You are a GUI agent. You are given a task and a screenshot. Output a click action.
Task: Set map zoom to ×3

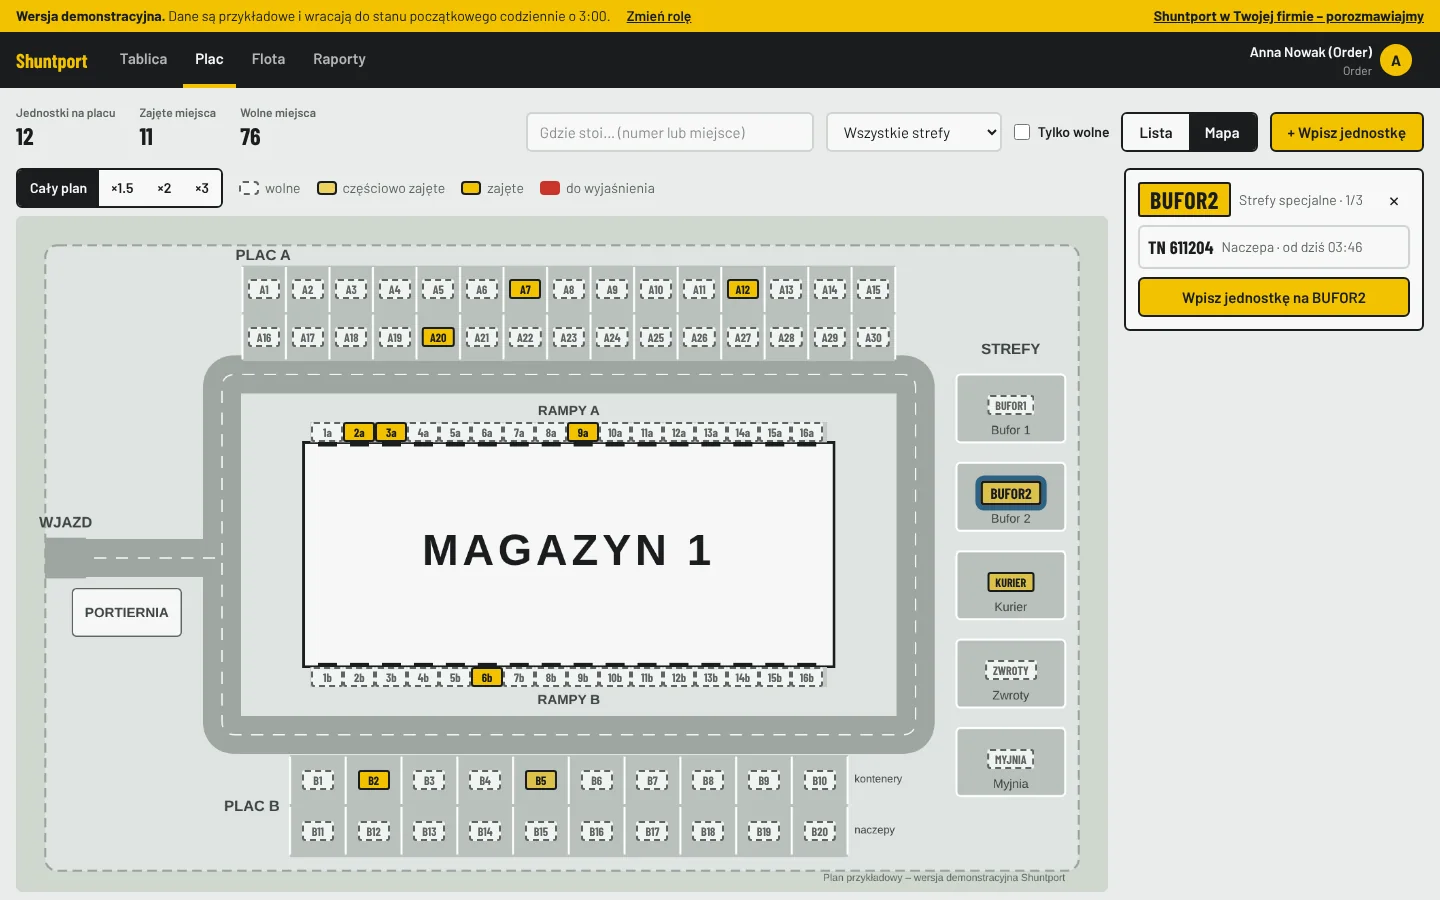click(202, 188)
